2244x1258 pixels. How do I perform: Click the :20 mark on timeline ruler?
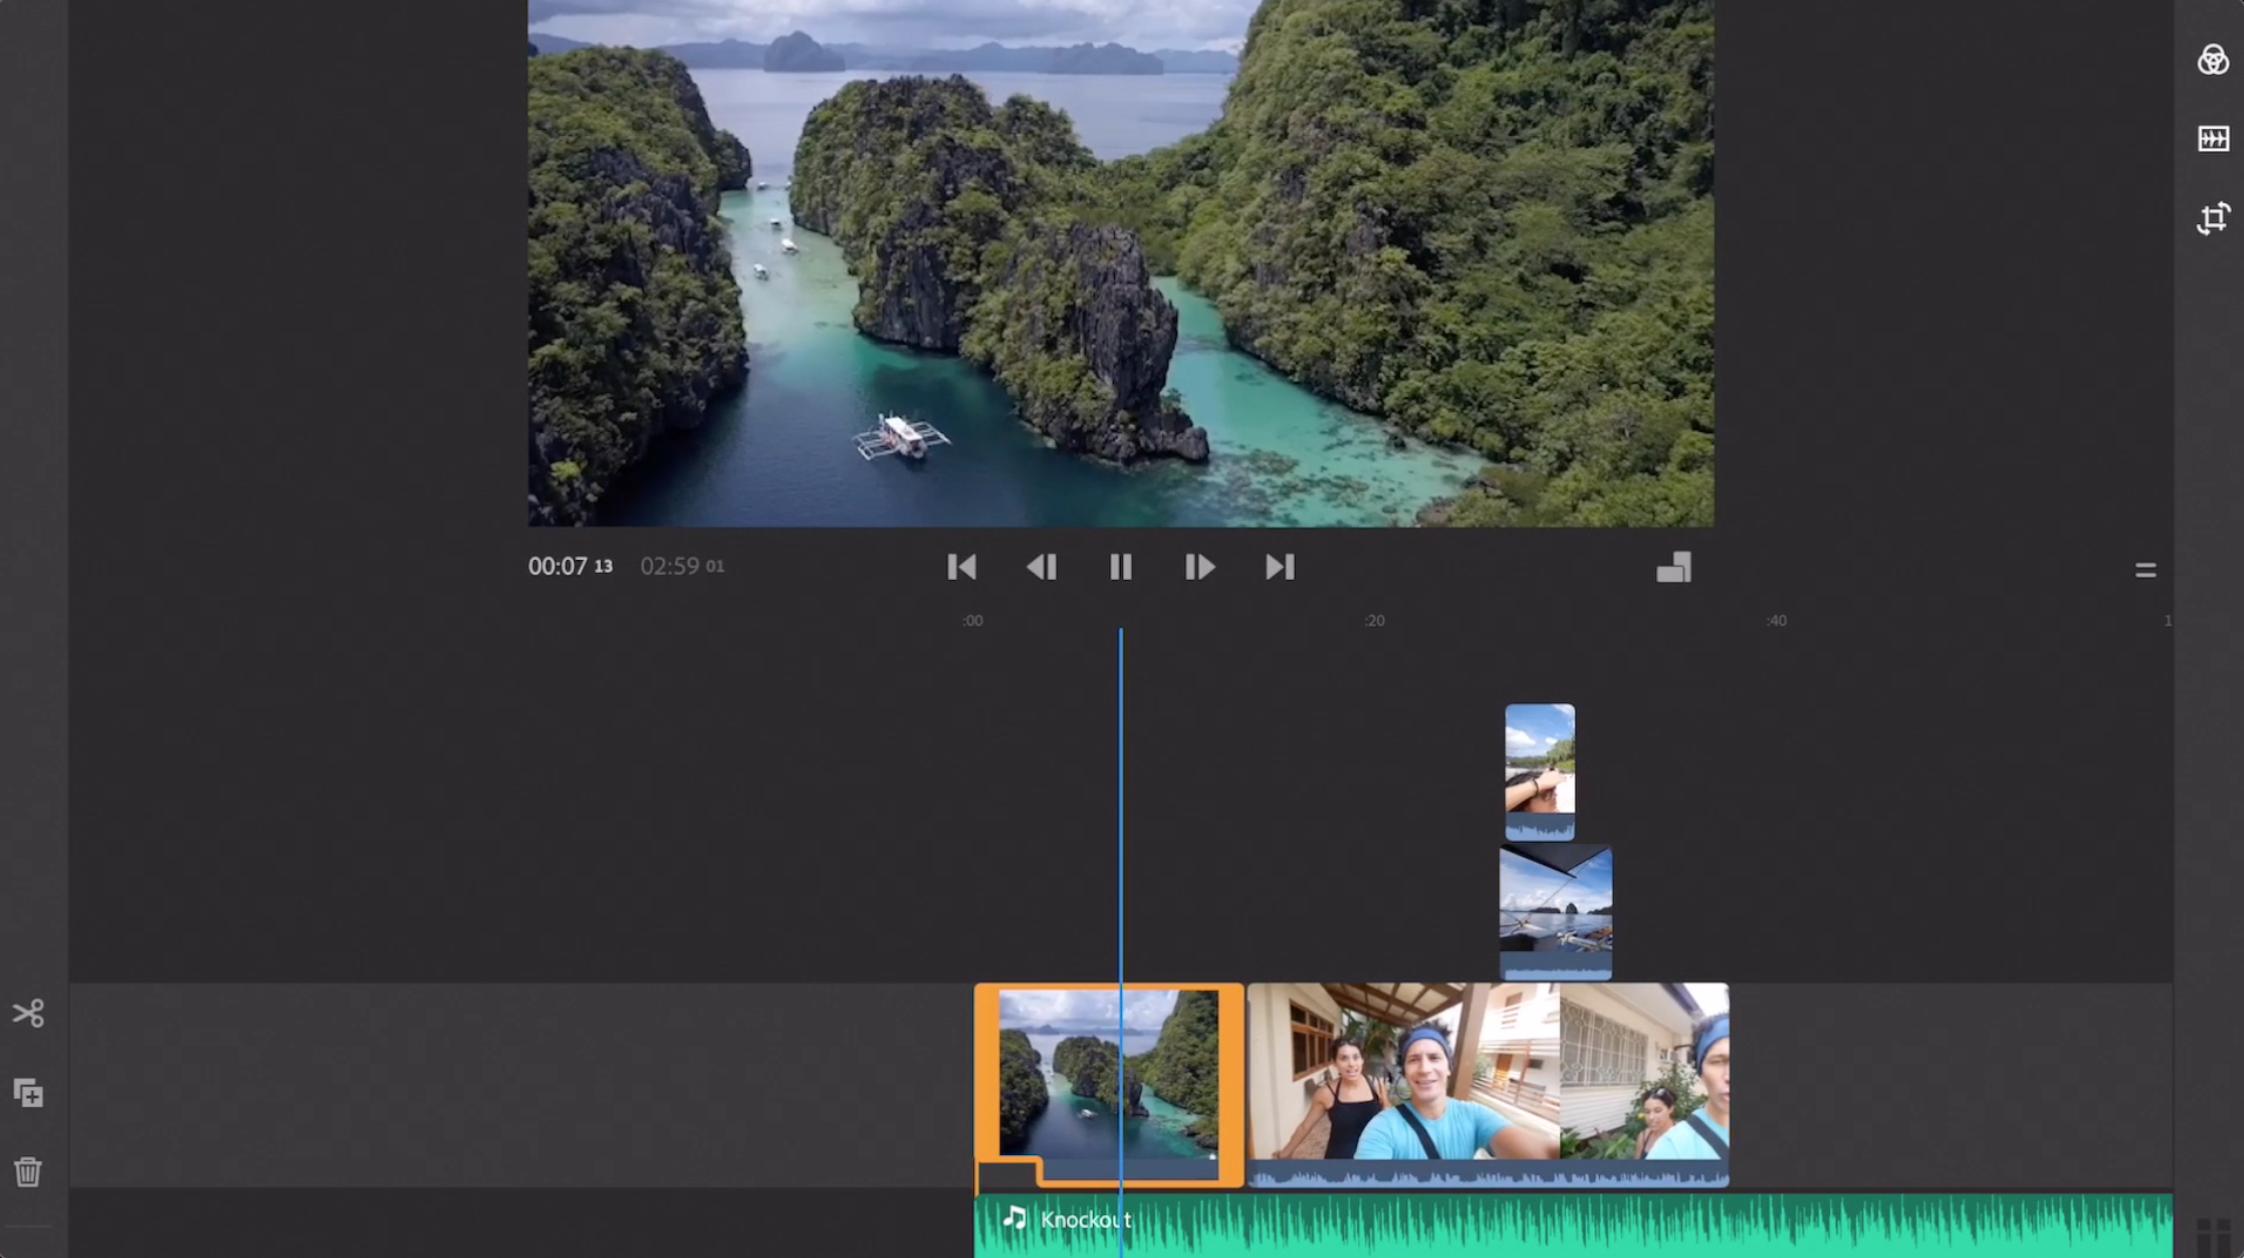[1374, 621]
